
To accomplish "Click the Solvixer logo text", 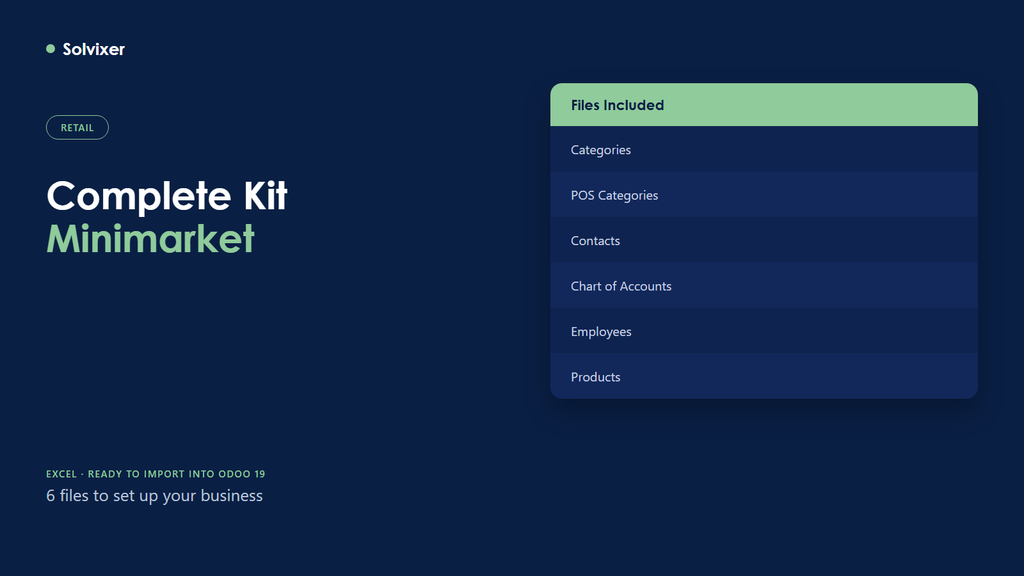I will [x=93, y=49].
